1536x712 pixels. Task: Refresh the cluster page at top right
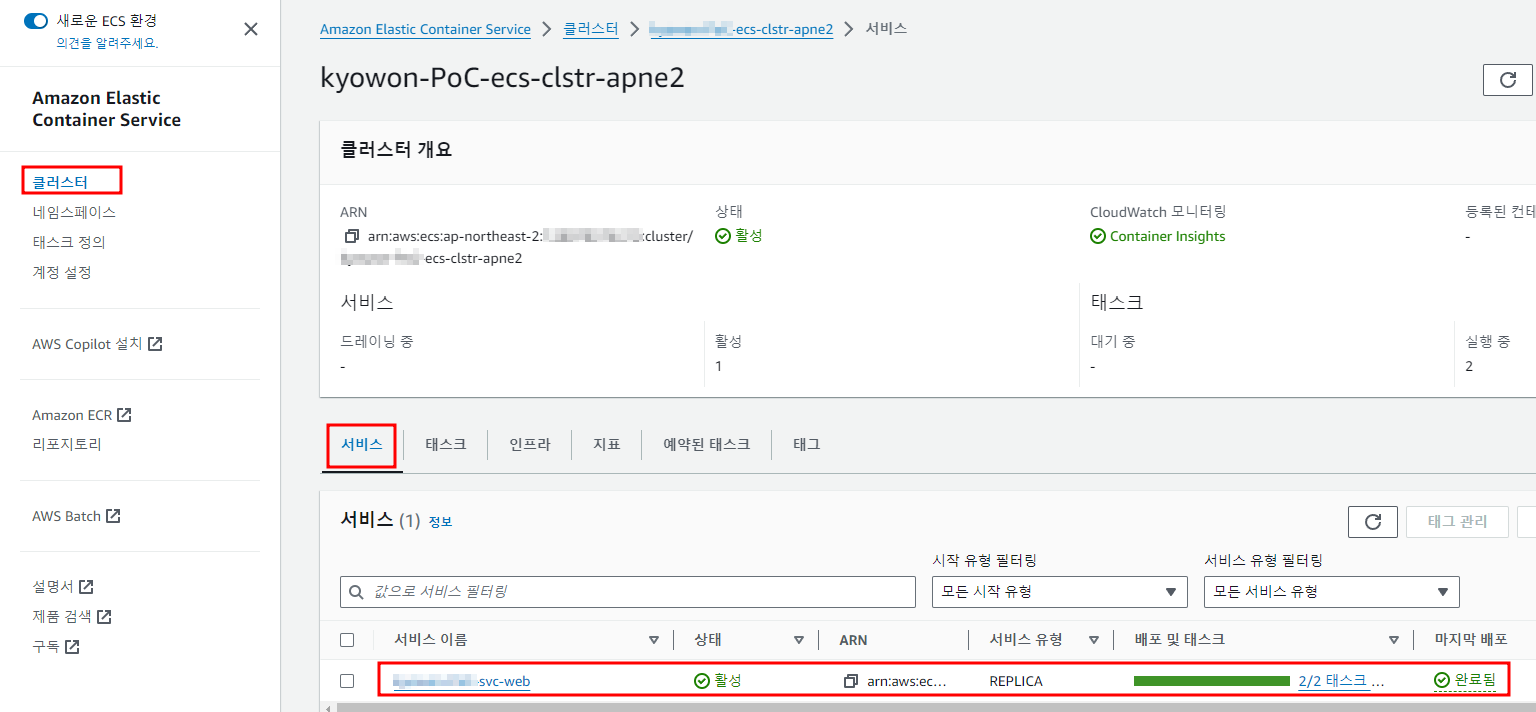pos(1507,79)
